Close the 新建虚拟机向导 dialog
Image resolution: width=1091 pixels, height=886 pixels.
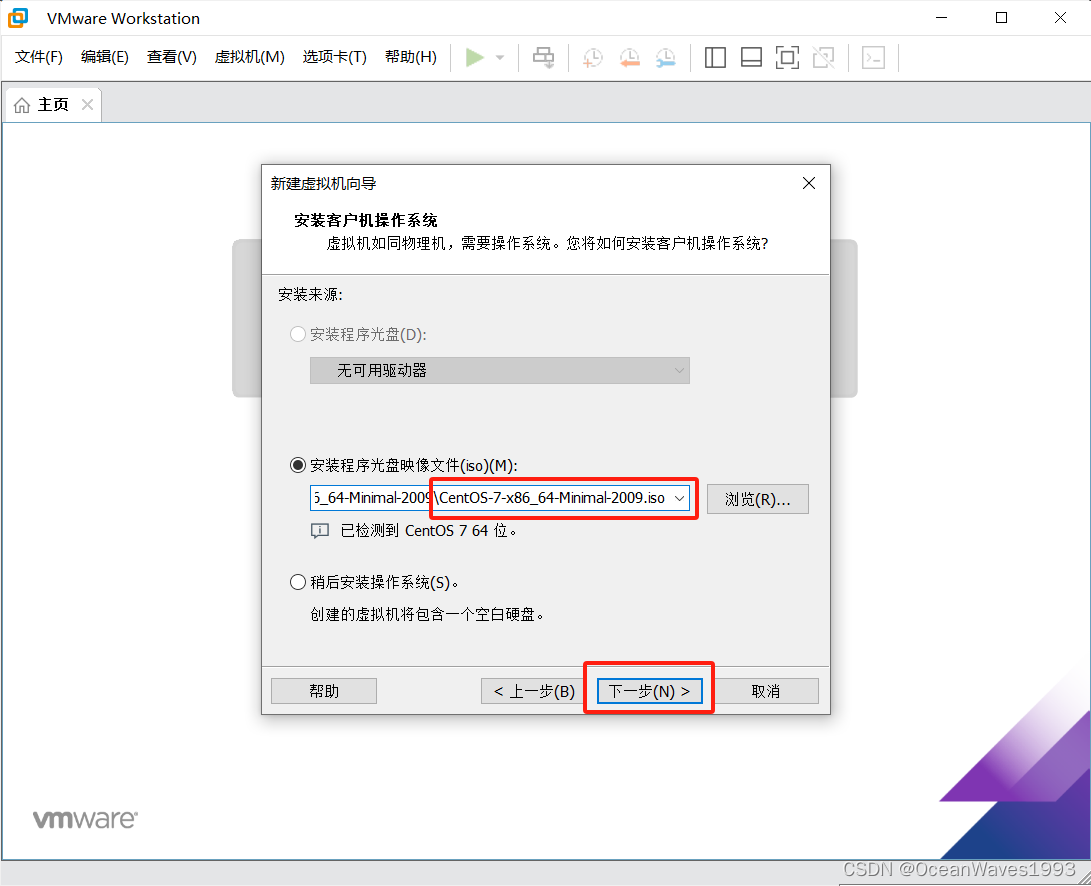click(x=809, y=183)
